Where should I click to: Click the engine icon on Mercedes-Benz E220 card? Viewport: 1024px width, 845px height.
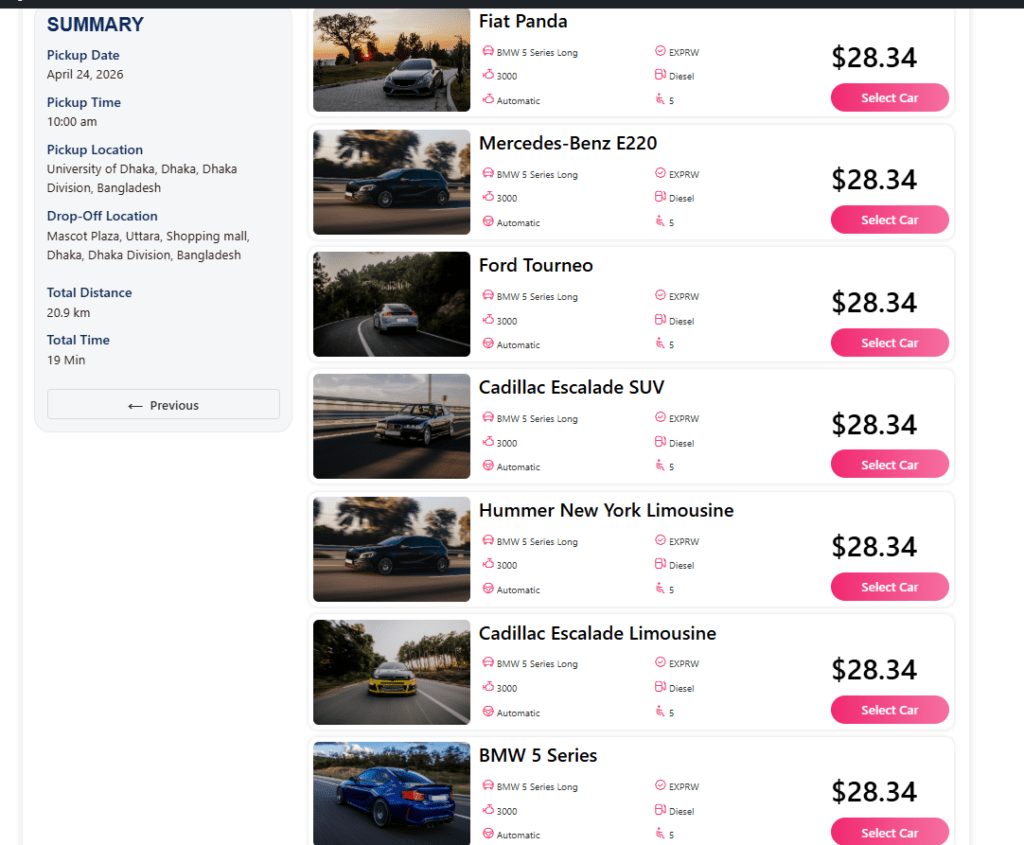click(488, 197)
